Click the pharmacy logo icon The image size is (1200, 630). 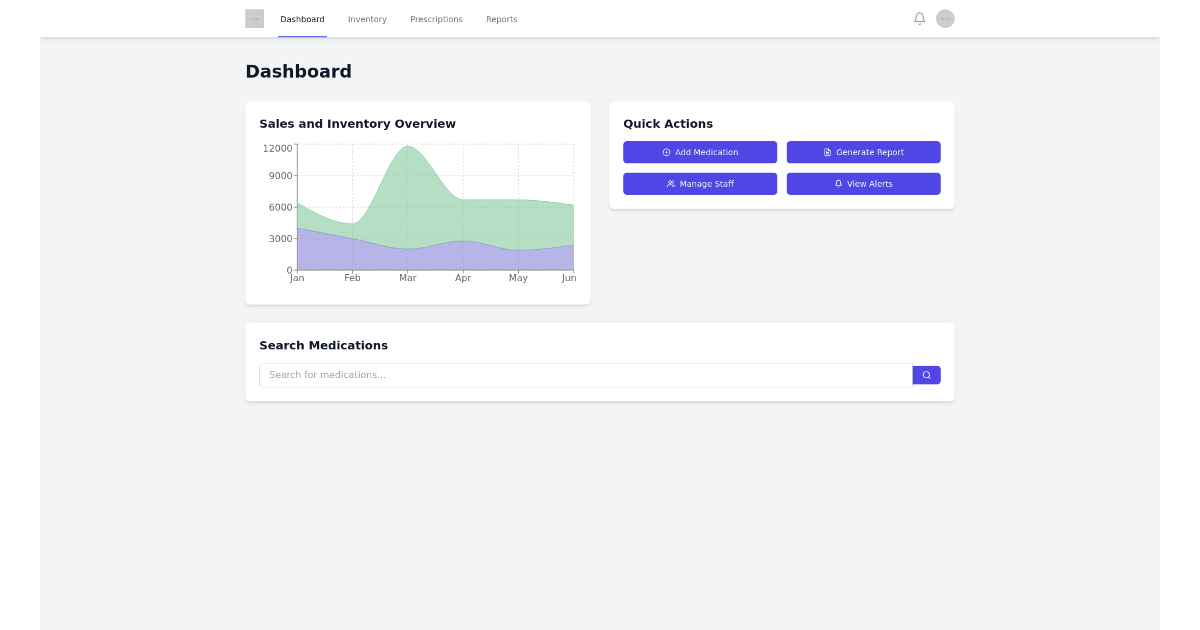coord(254,18)
